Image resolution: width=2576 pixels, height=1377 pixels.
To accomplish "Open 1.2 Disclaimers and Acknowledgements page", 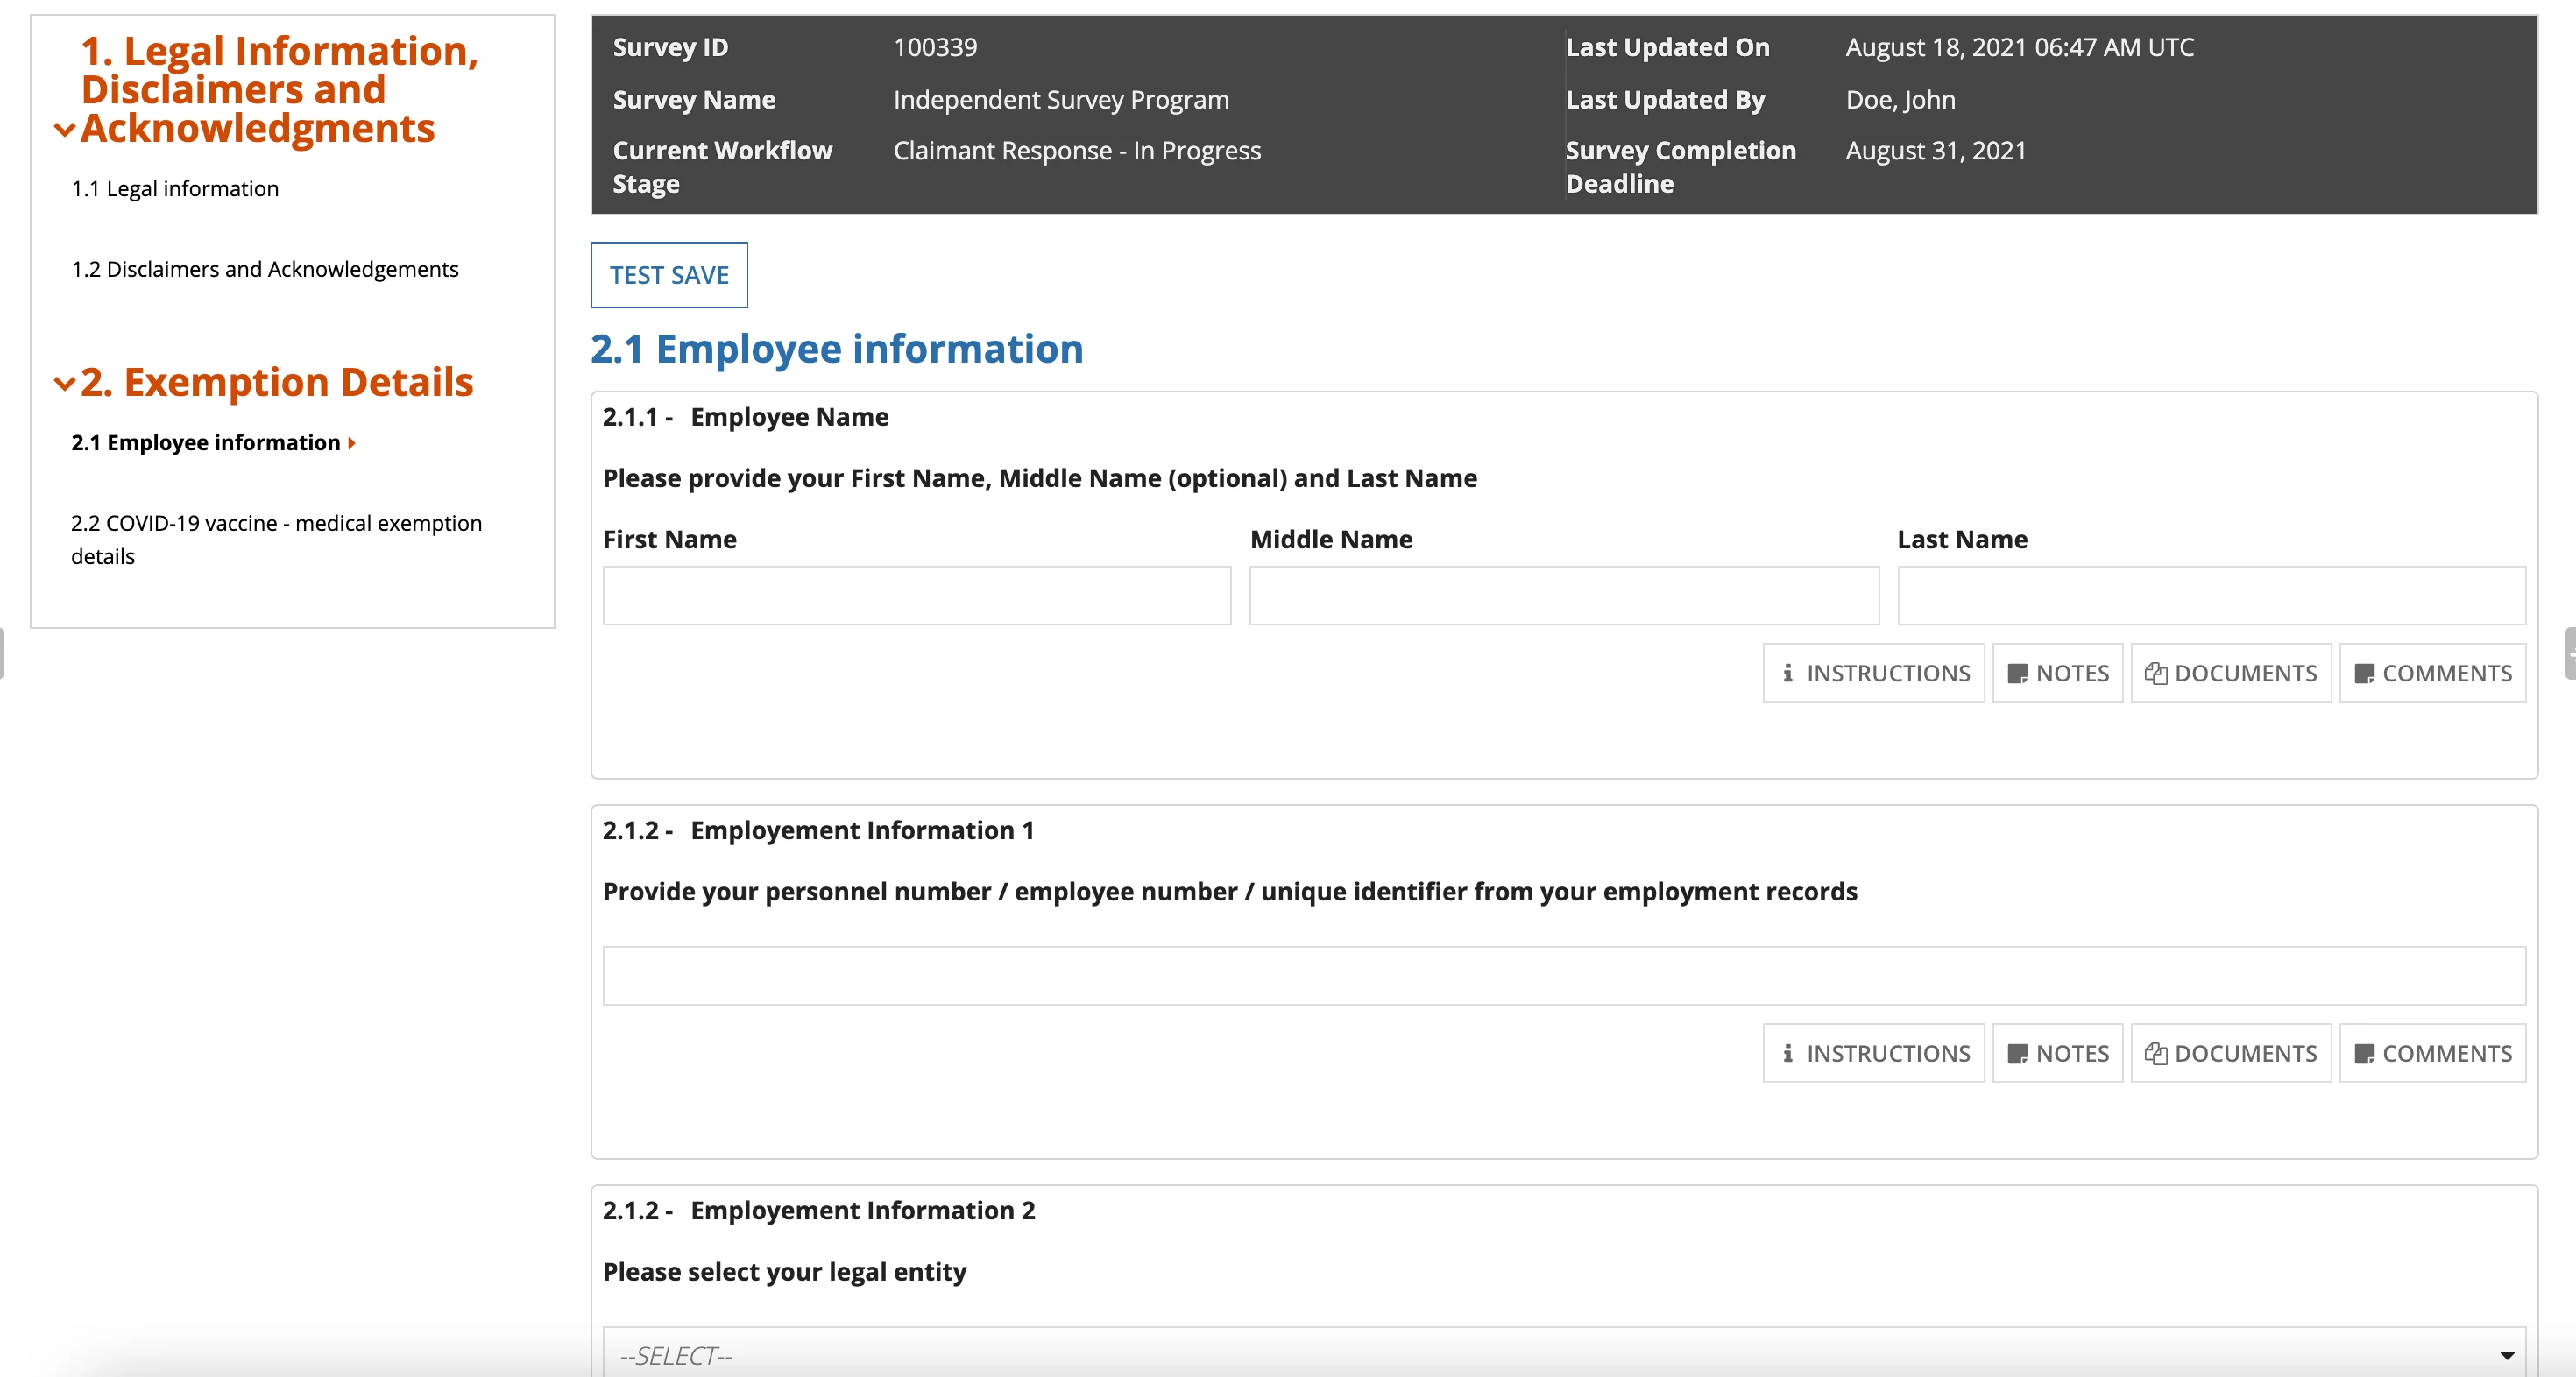I will 265,269.
